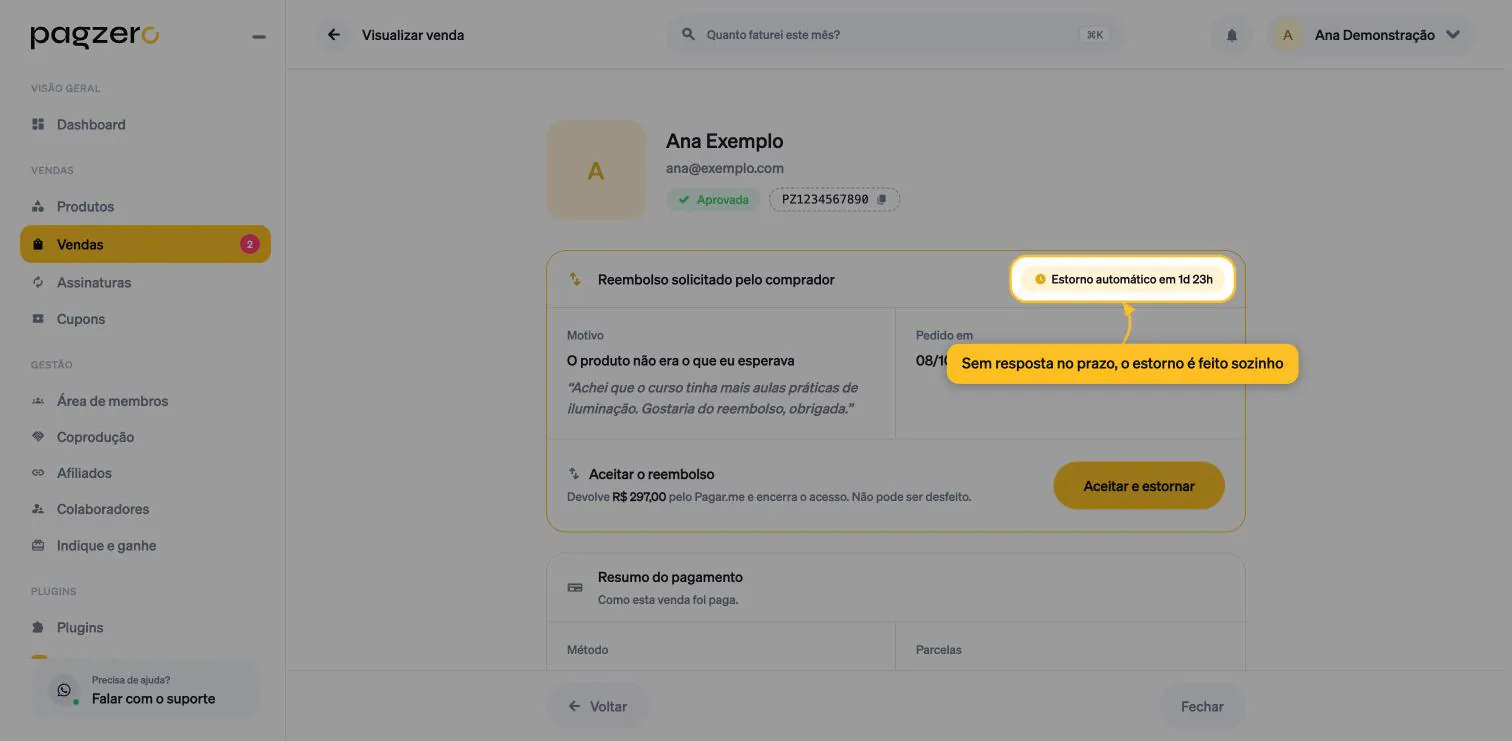The width and height of the screenshot is (1512, 741).
Task: Click the Indique e ganhe gift icon
Action: [38, 546]
